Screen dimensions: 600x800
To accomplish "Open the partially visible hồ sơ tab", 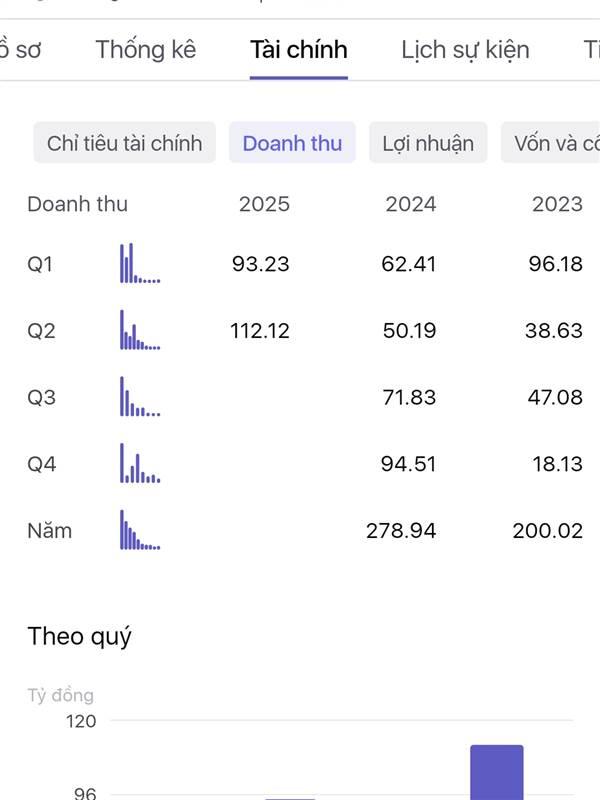I will click(19, 49).
